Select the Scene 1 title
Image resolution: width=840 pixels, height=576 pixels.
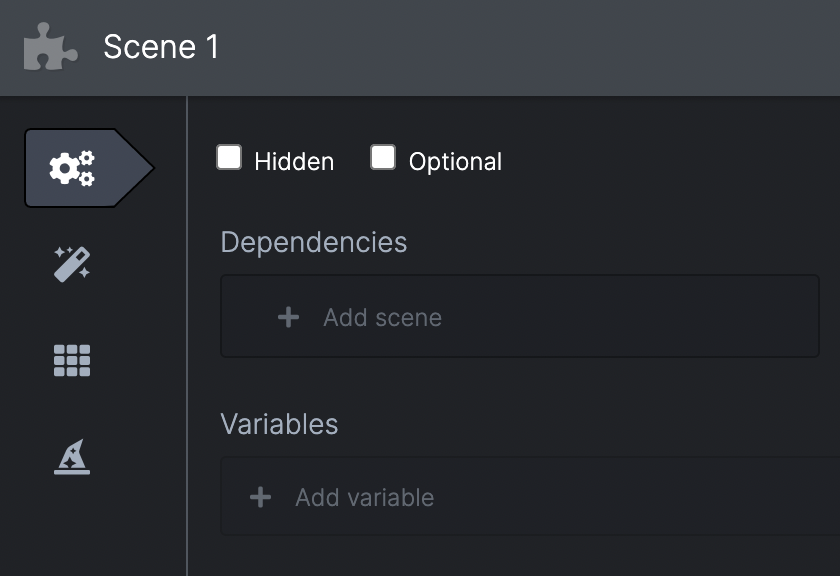coord(161,46)
